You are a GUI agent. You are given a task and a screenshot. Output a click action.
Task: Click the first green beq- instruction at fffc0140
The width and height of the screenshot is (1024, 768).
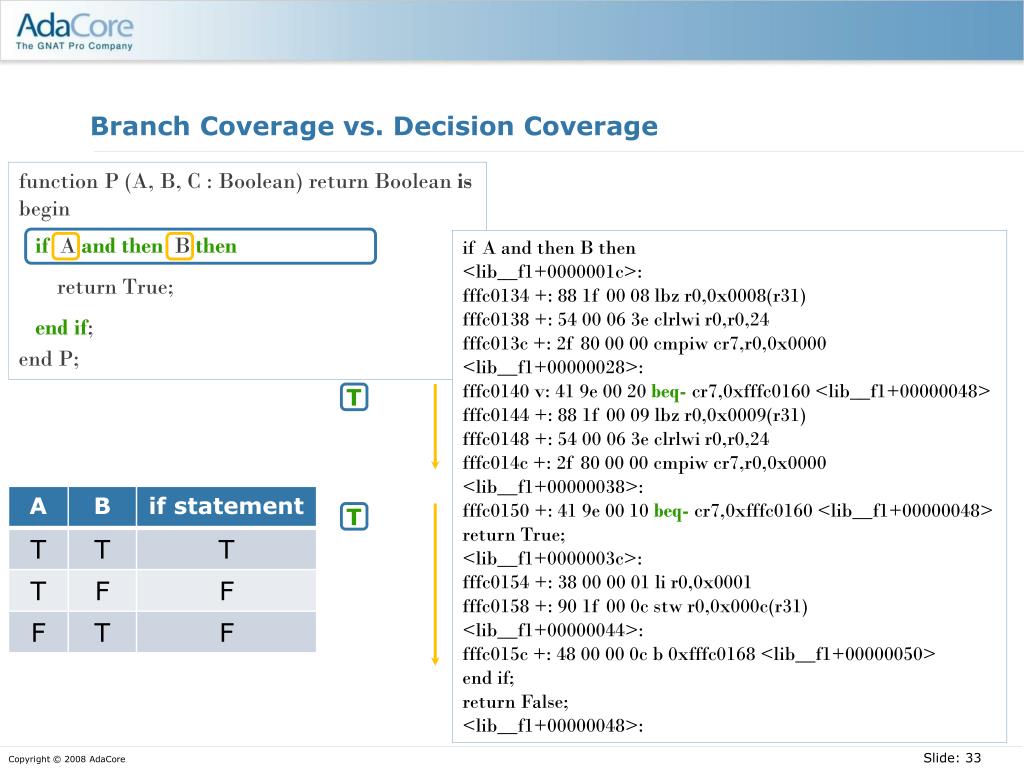[x=669, y=391]
